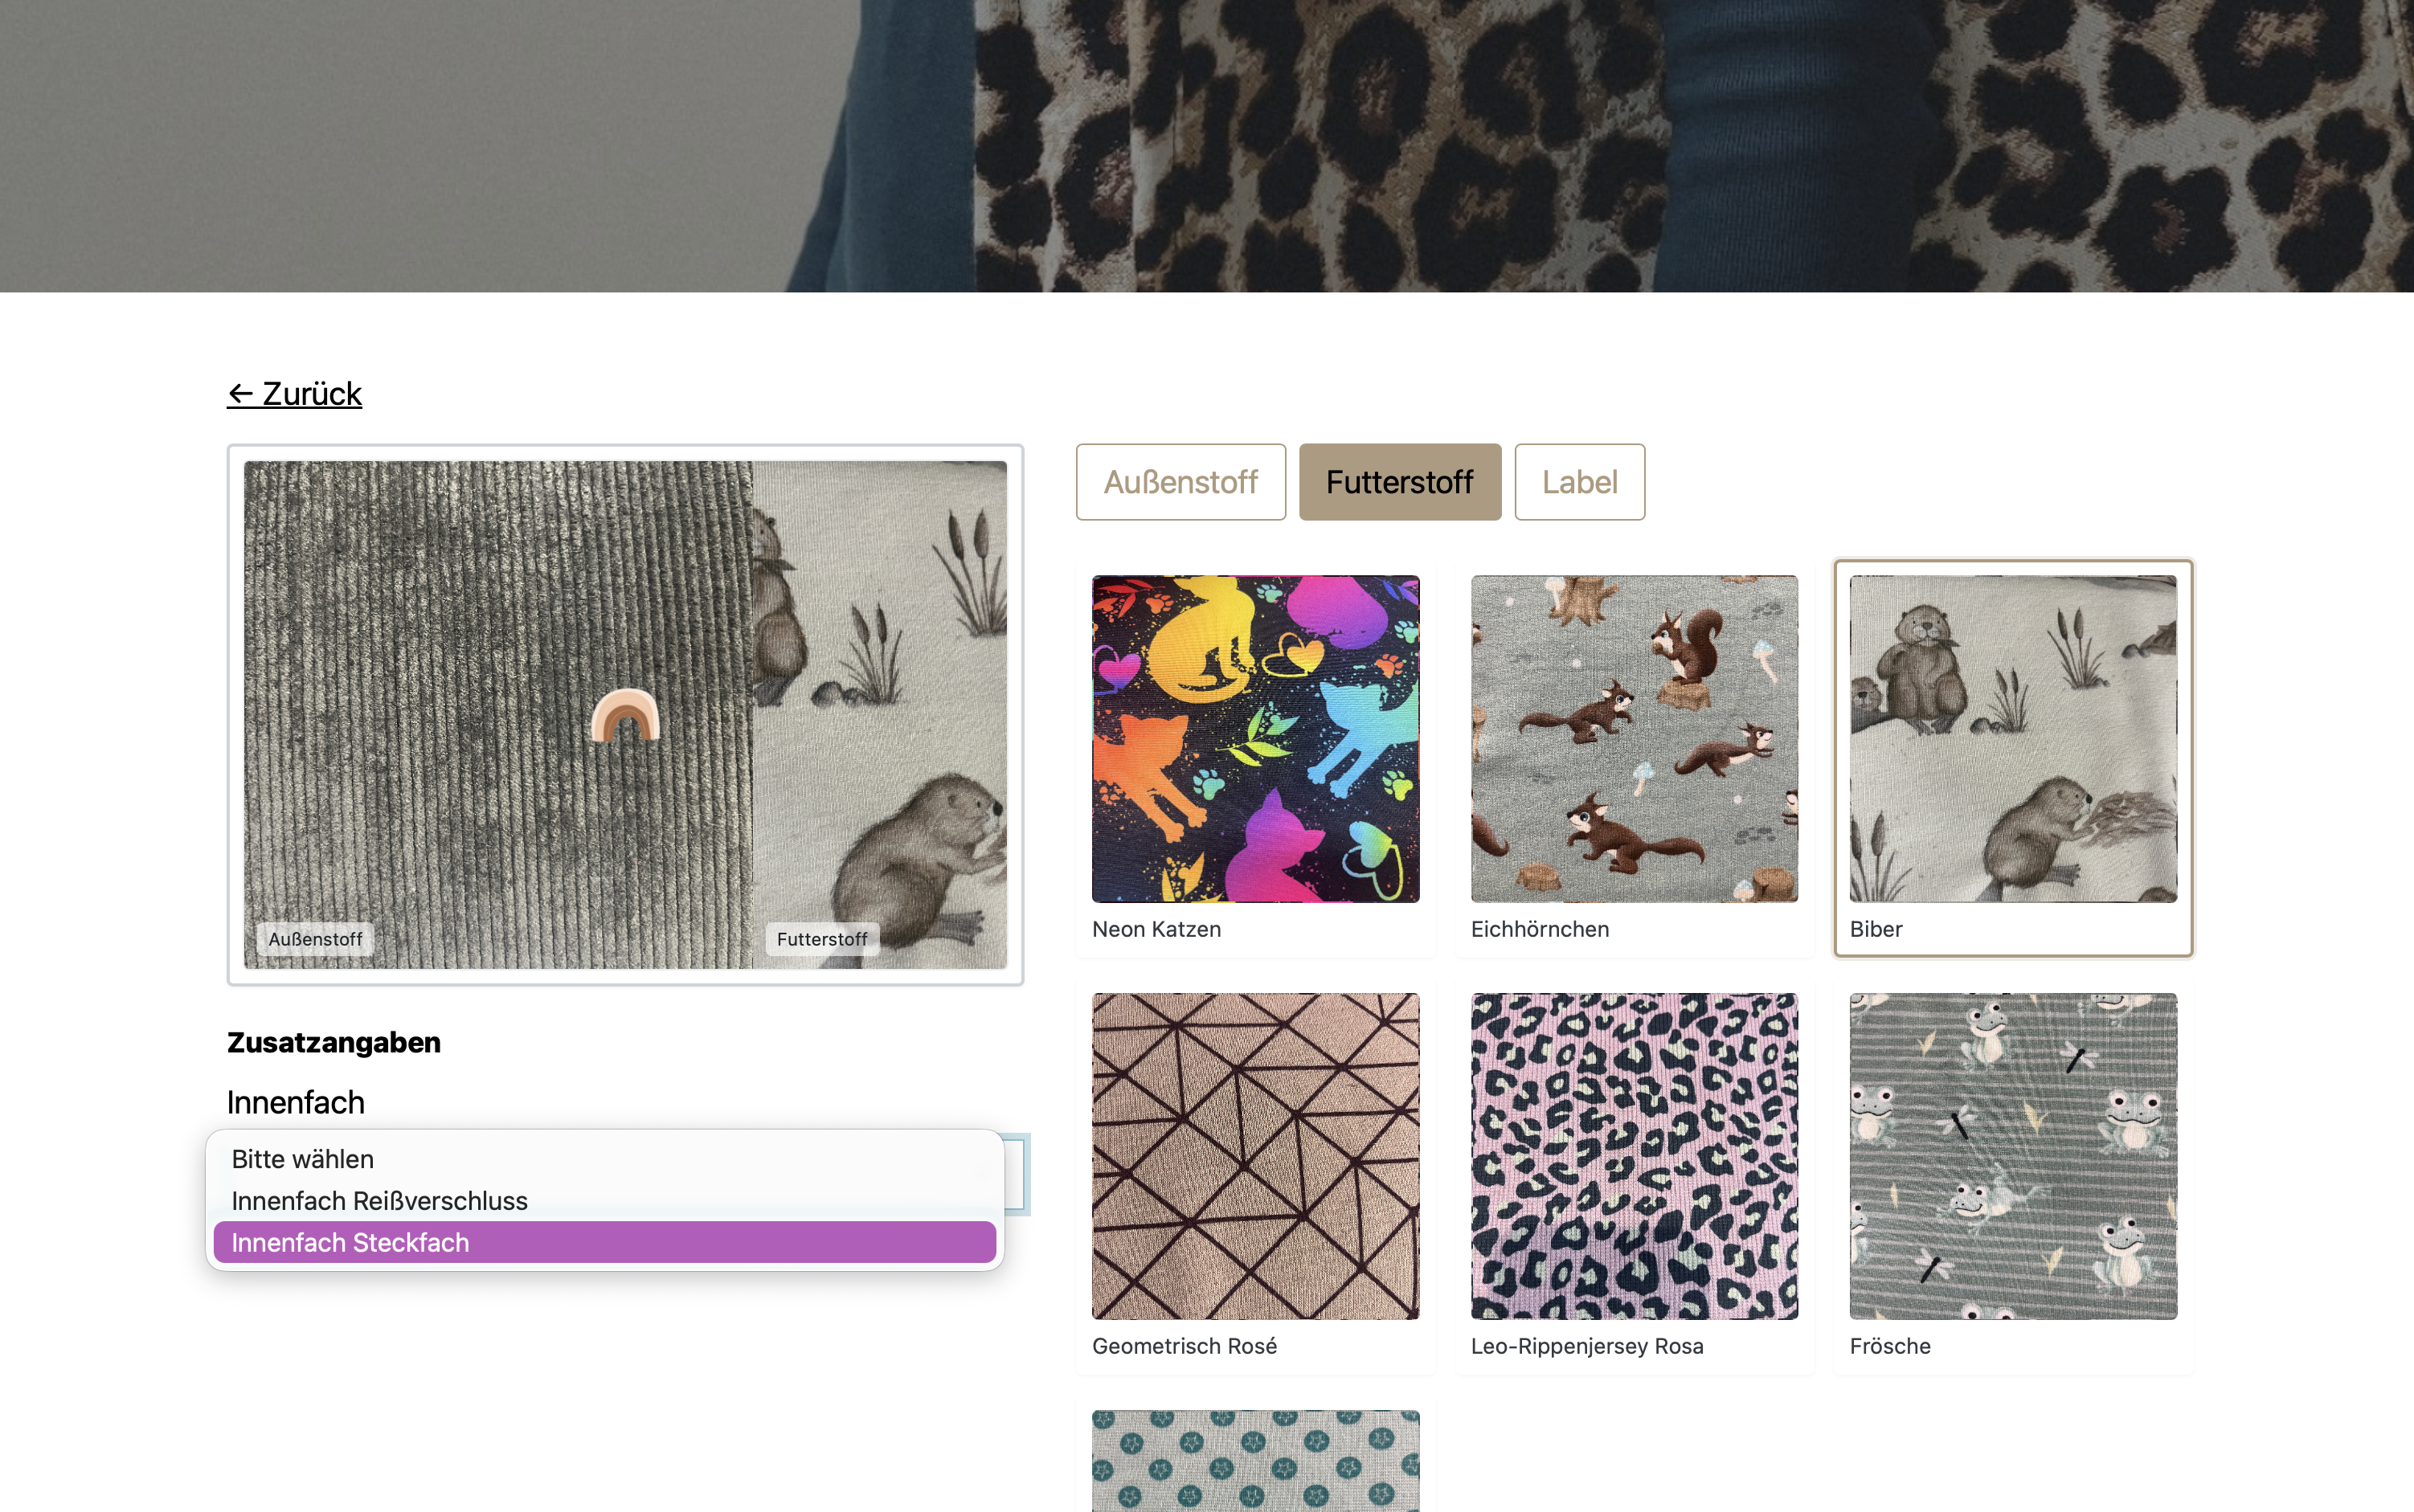Open the Label tab
Image resolution: width=2414 pixels, height=1512 pixels.
point(1579,482)
